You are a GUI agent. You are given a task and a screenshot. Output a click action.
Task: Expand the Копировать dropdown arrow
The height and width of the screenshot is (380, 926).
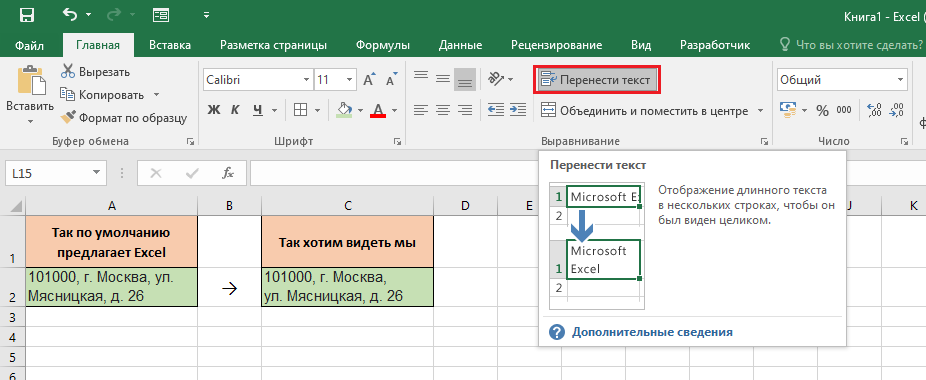tap(156, 95)
